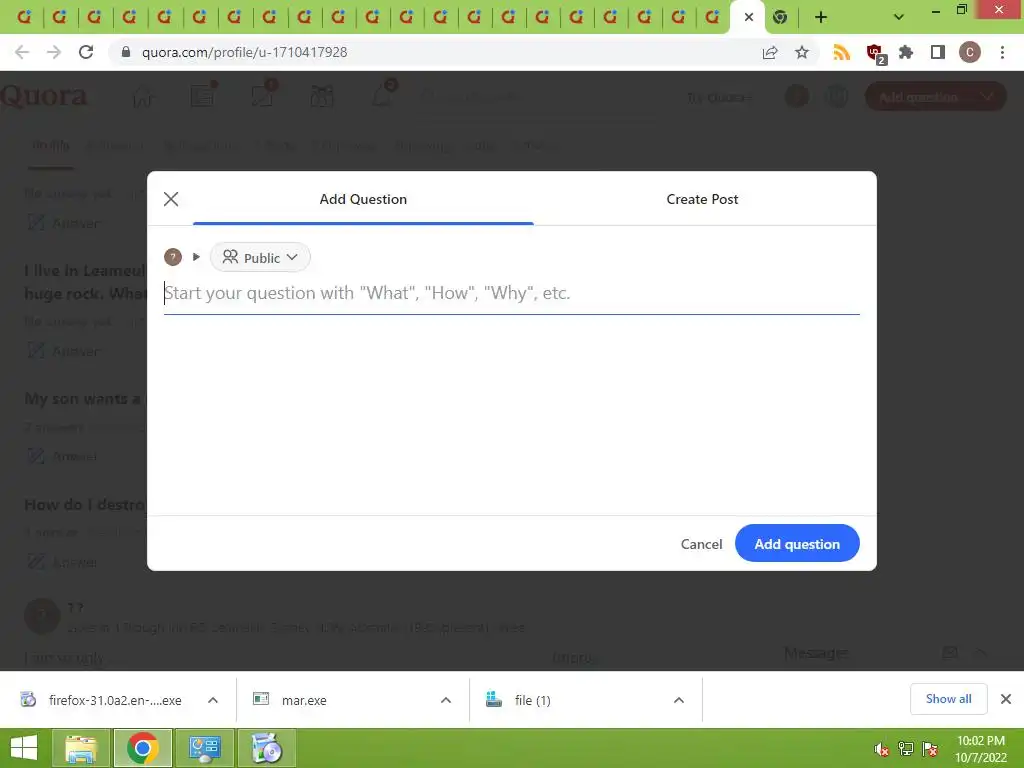Click the Action Center flag tray icon

pyautogui.click(x=930, y=749)
